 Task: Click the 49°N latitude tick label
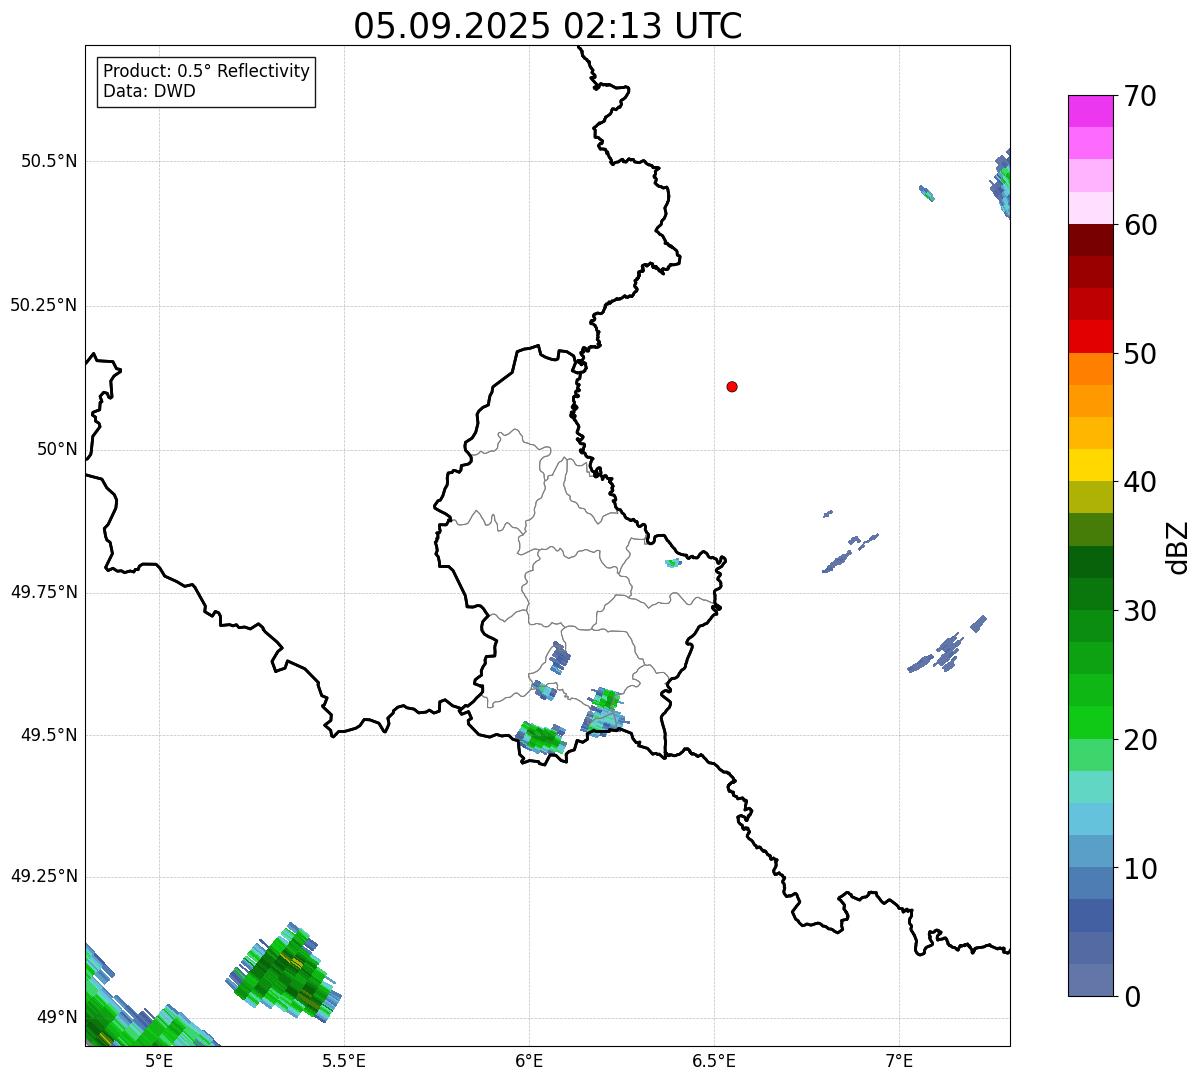(x=57, y=1018)
